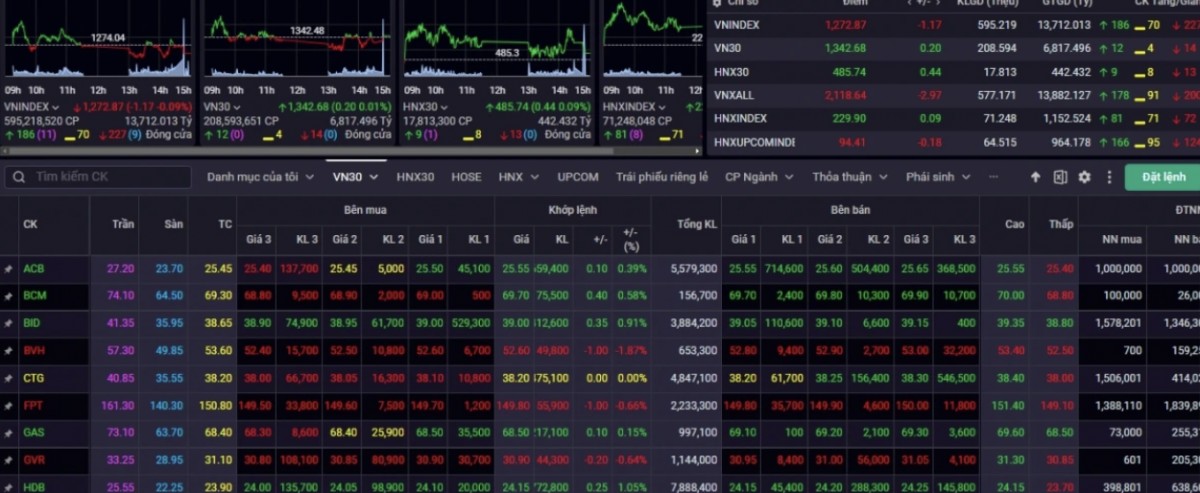Screen dimensions: 1200x493
Task: Click the Đặt lệnh button
Action: pos(1161,177)
